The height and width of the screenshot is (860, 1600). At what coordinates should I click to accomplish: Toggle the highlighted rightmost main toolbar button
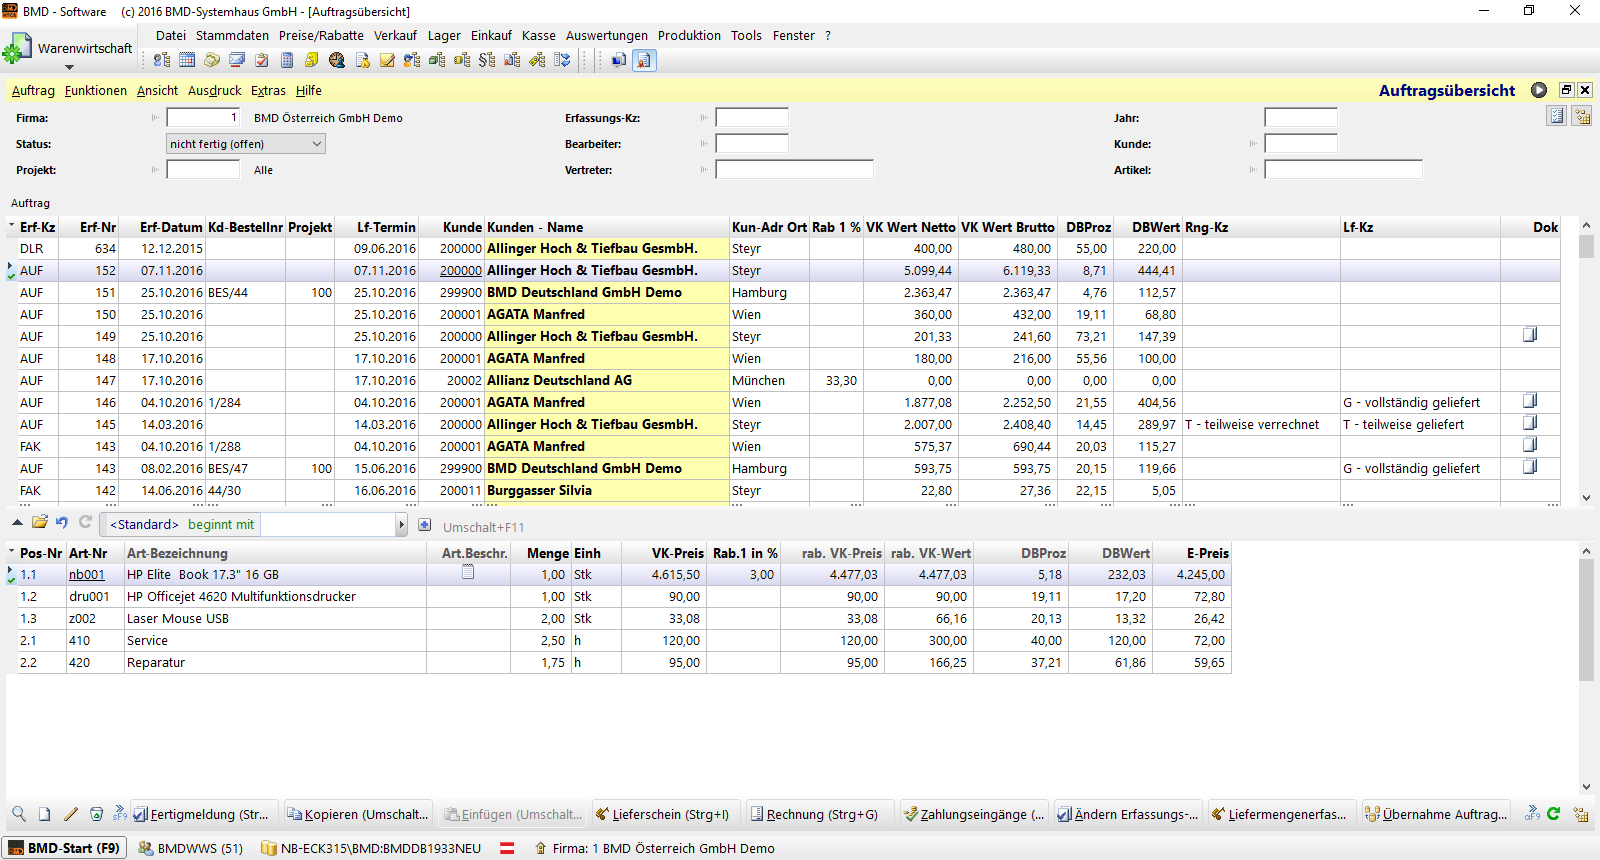coord(644,60)
